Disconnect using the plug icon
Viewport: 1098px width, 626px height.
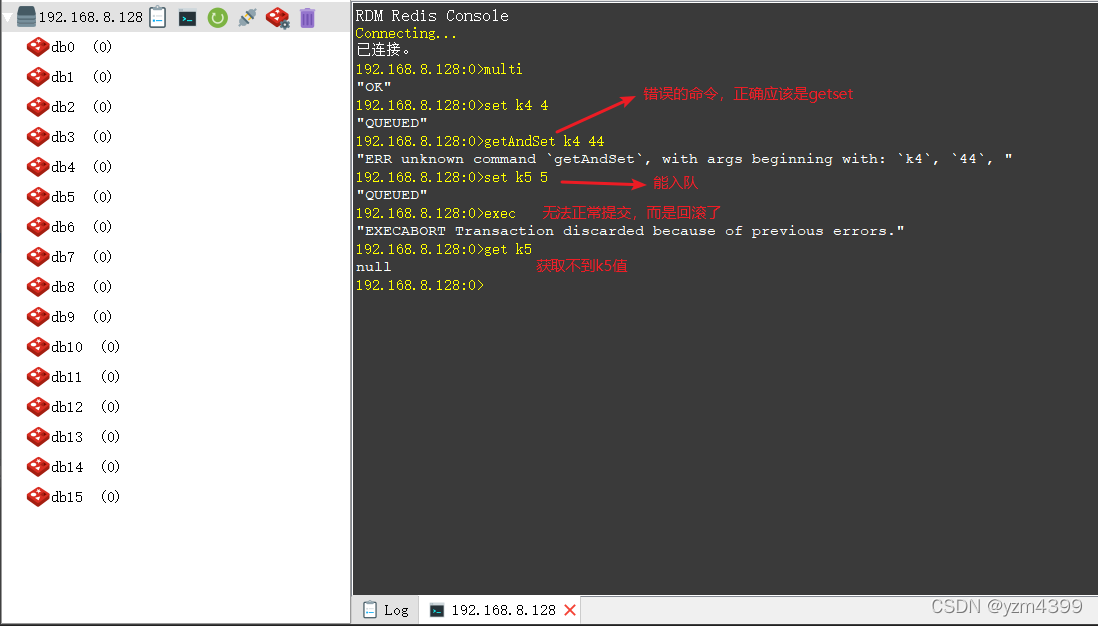pos(247,18)
